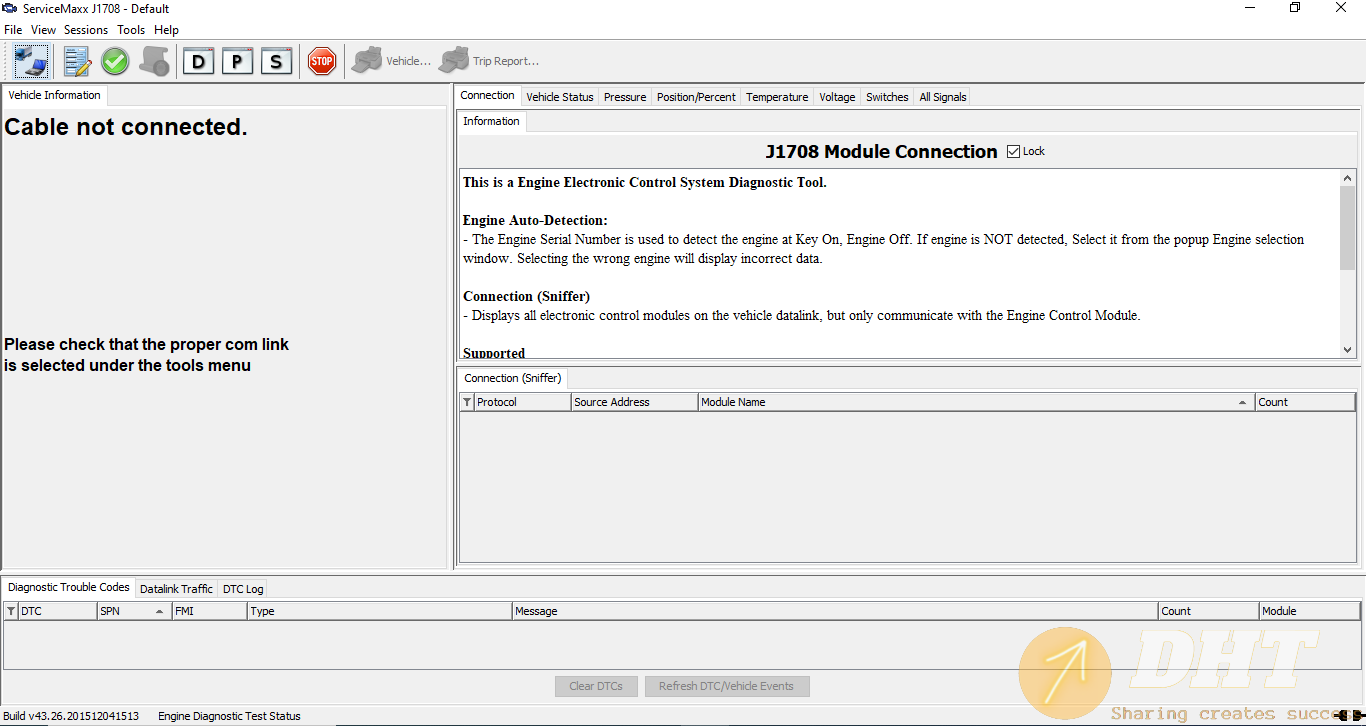Image resolution: width=1366 pixels, height=726 pixels.
Task: Open the File menu
Action: 13,30
